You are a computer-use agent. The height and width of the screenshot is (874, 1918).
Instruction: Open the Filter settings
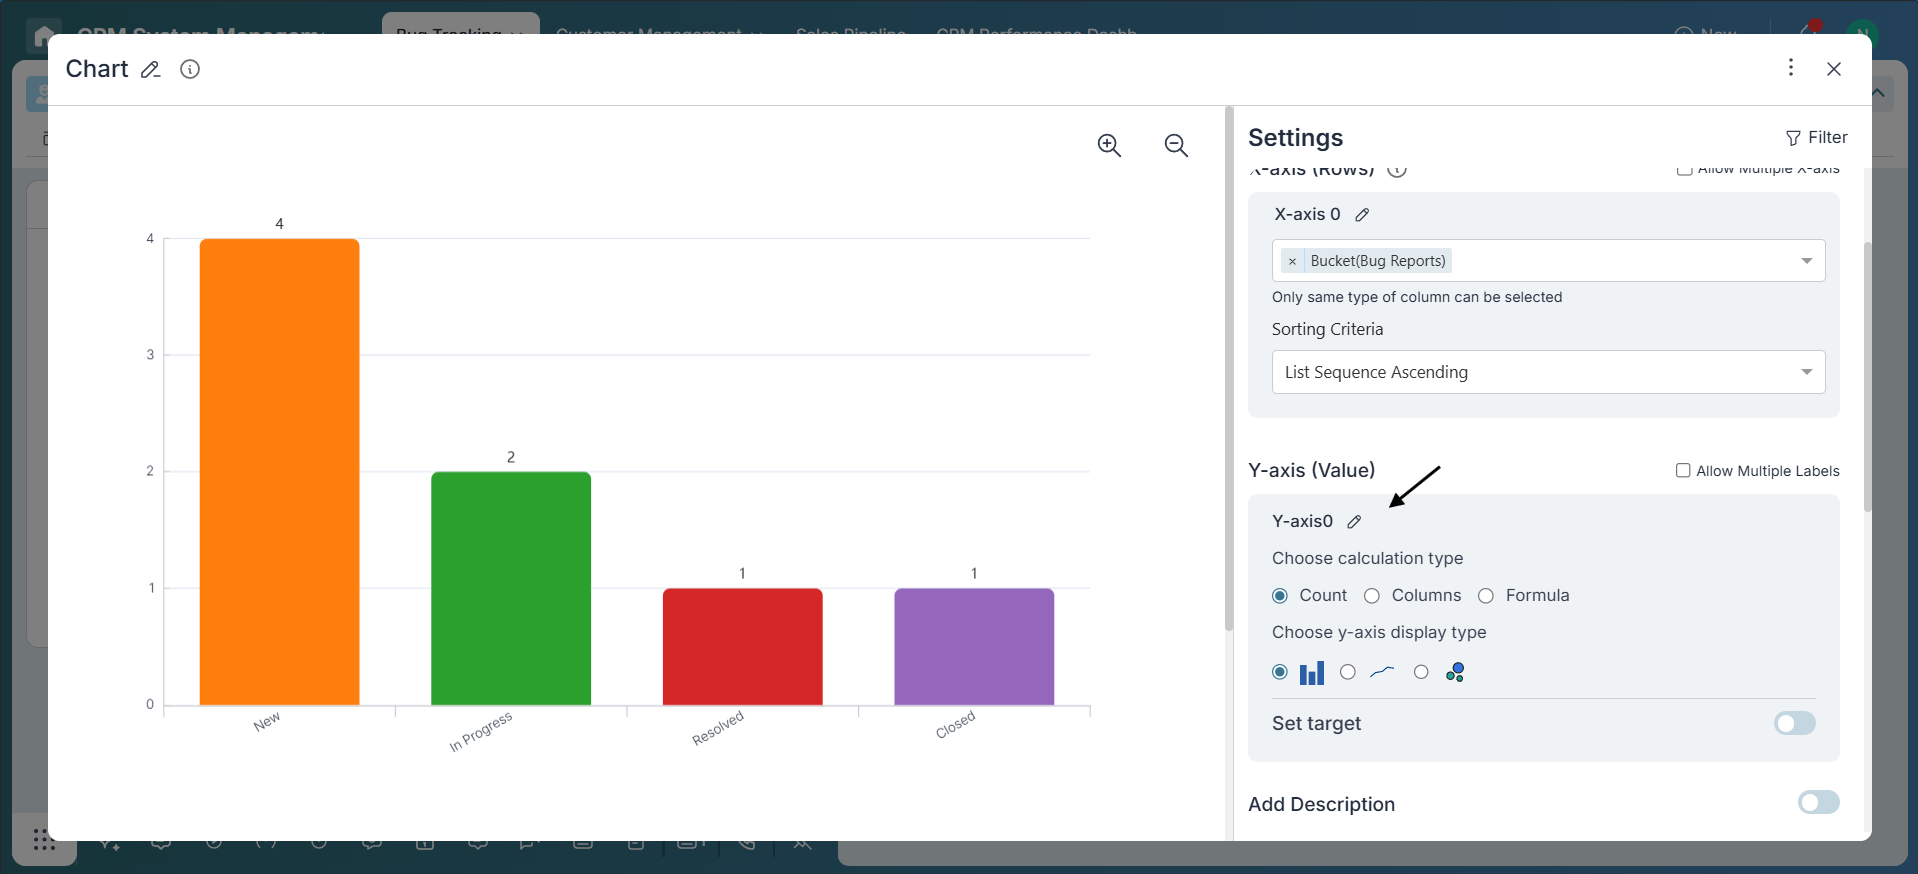[x=1816, y=137]
